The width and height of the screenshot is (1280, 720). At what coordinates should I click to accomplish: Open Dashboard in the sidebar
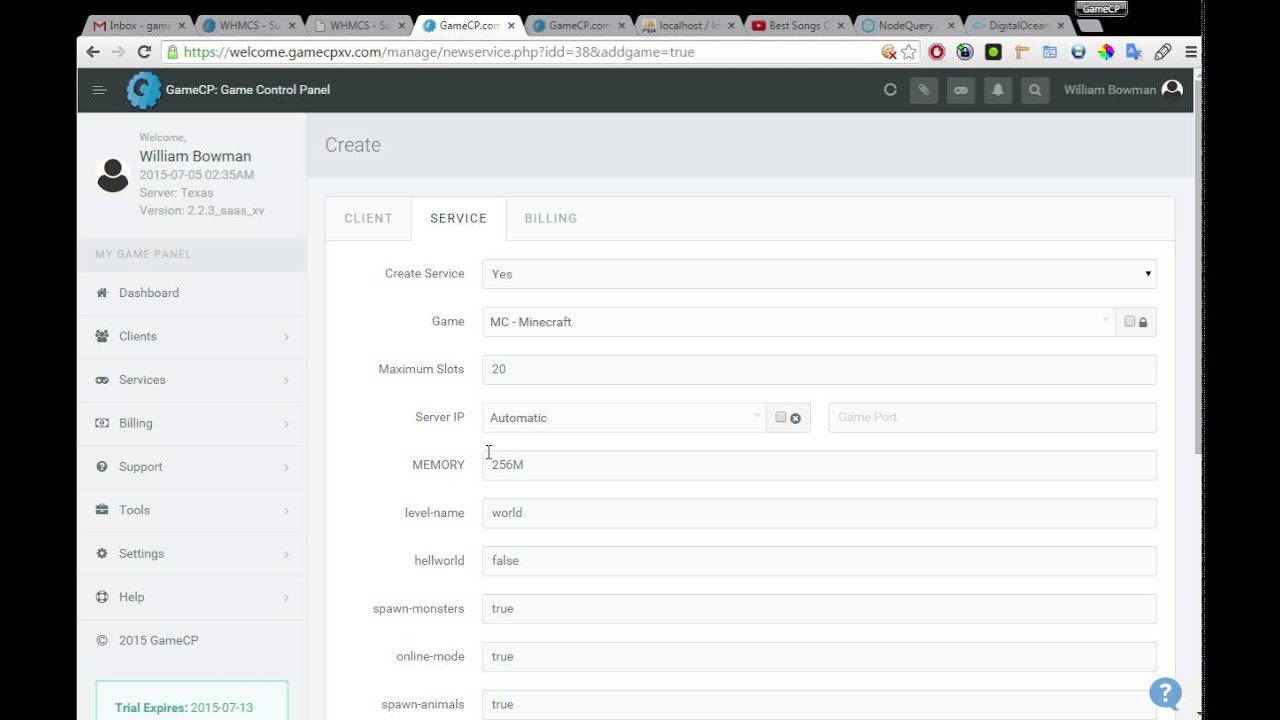coord(192,293)
